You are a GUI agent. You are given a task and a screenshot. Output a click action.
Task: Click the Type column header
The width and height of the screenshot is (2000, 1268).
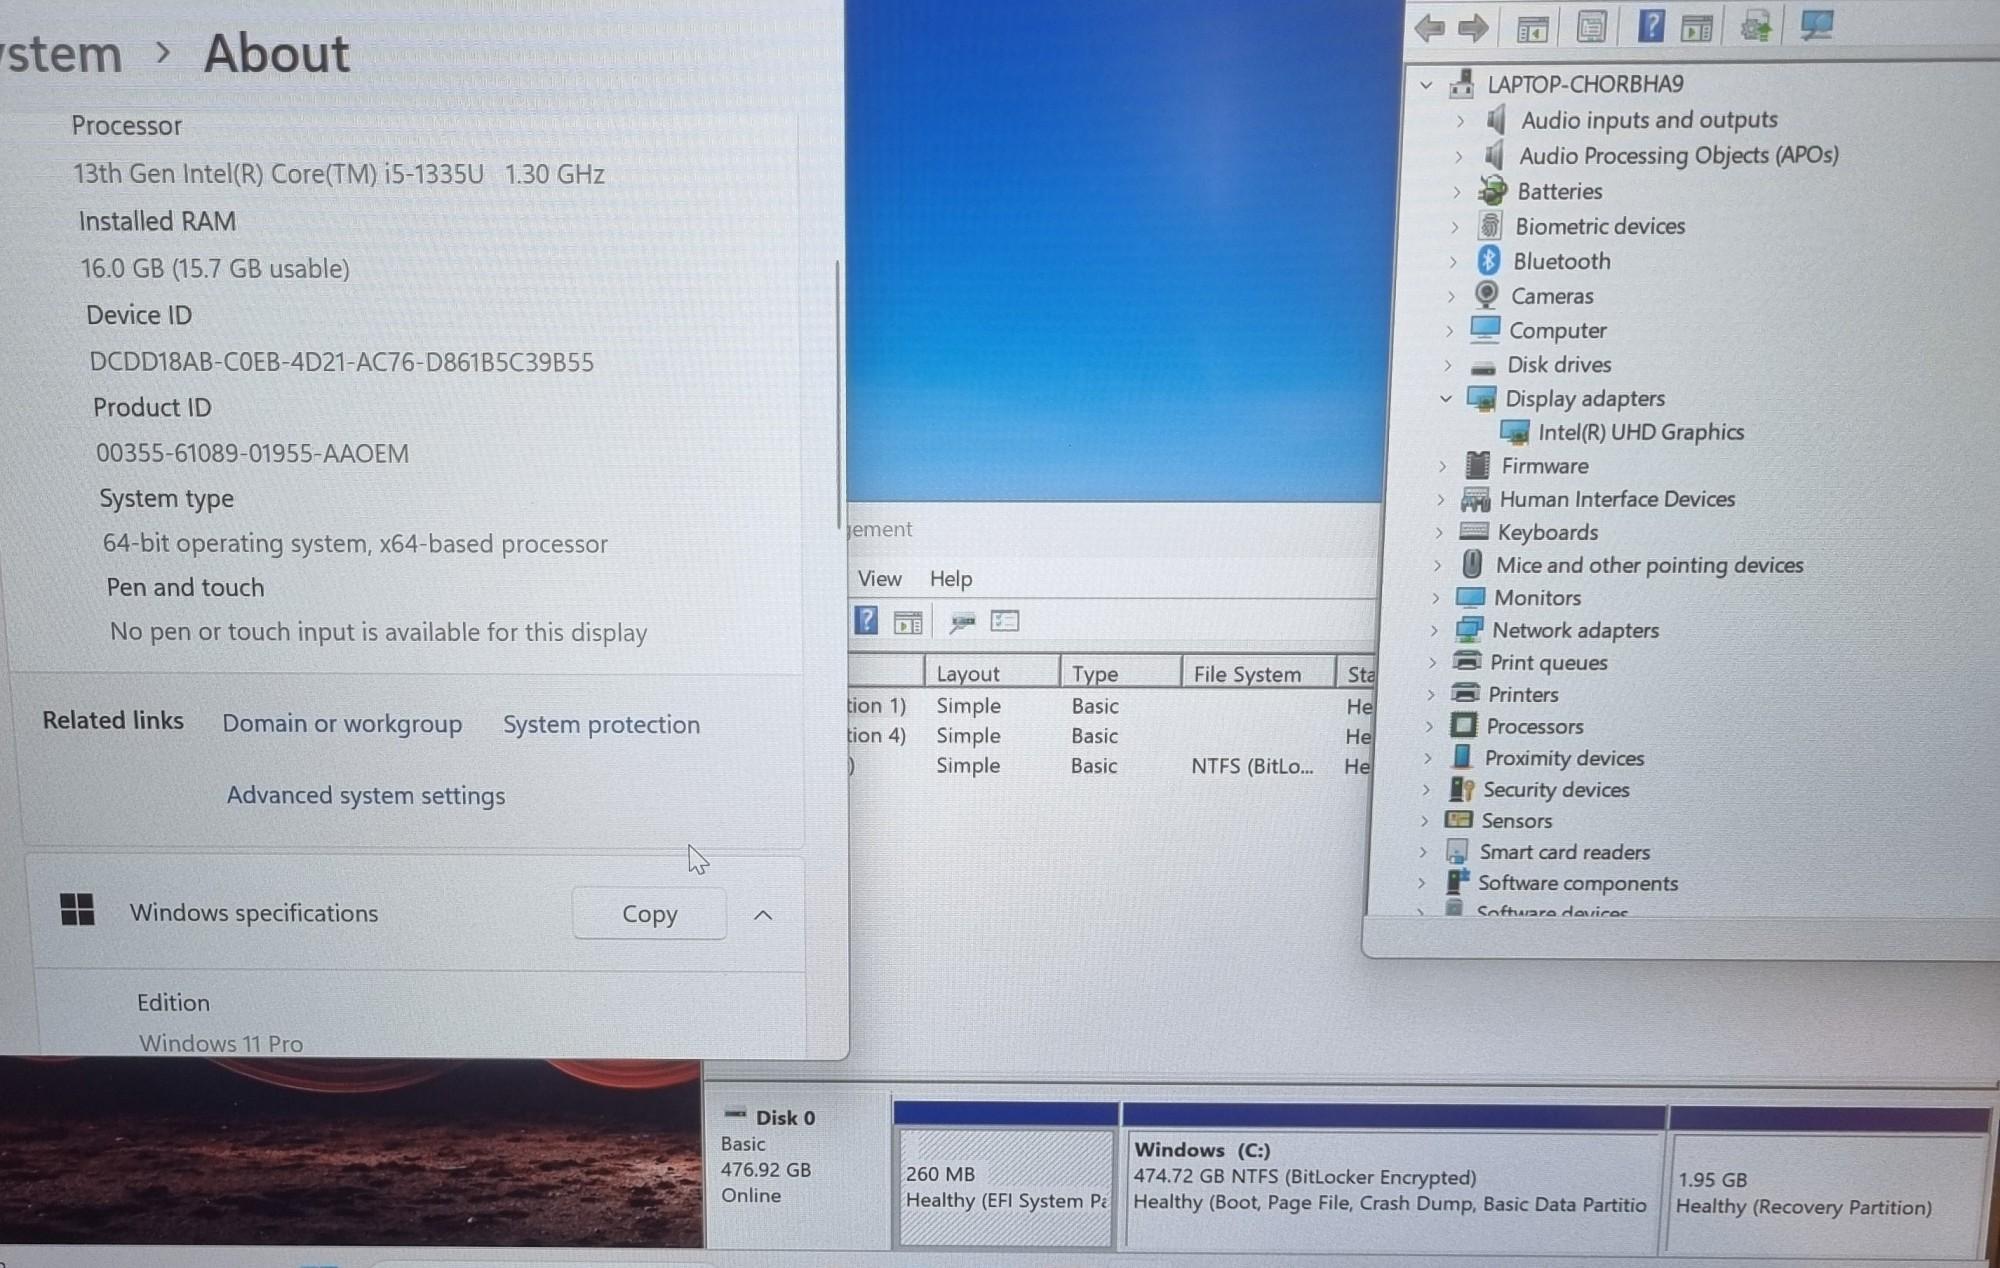pyautogui.click(x=1120, y=673)
